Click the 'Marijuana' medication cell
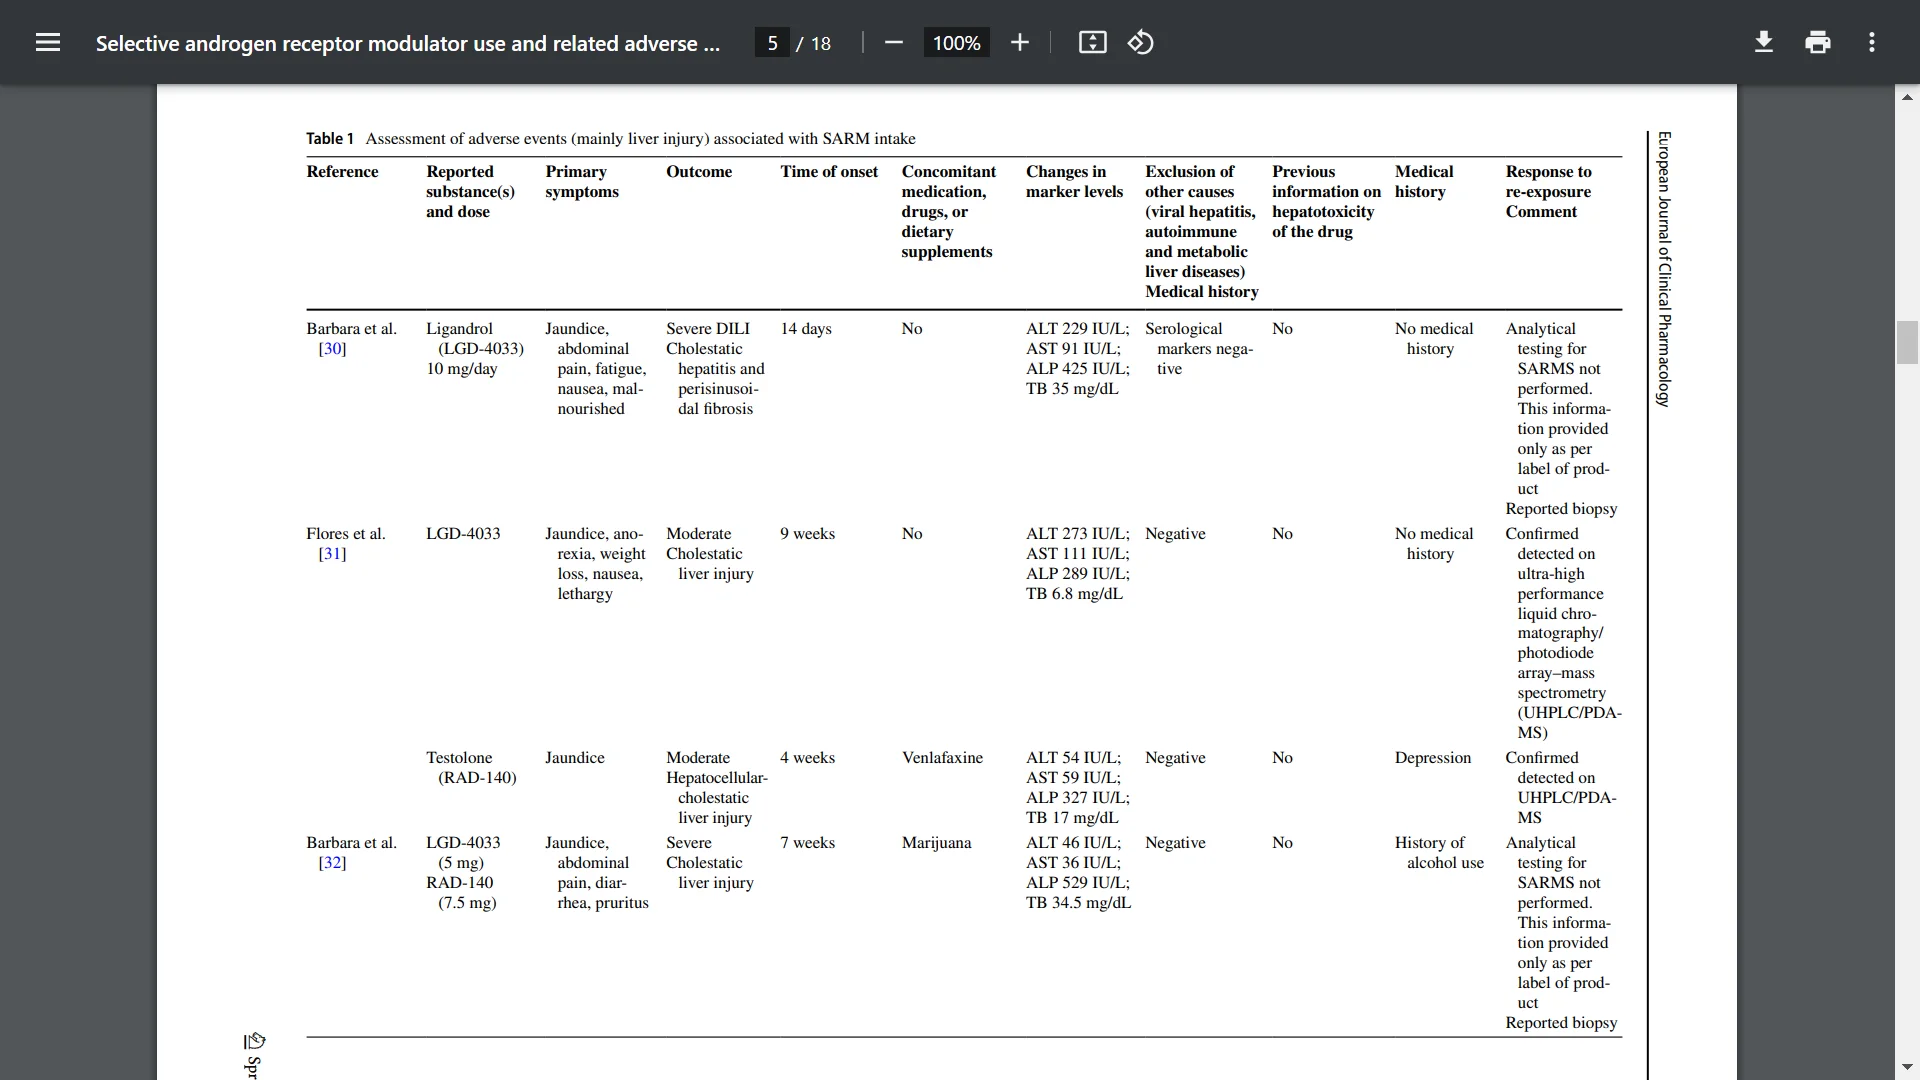The image size is (1920, 1080). pyautogui.click(x=936, y=843)
